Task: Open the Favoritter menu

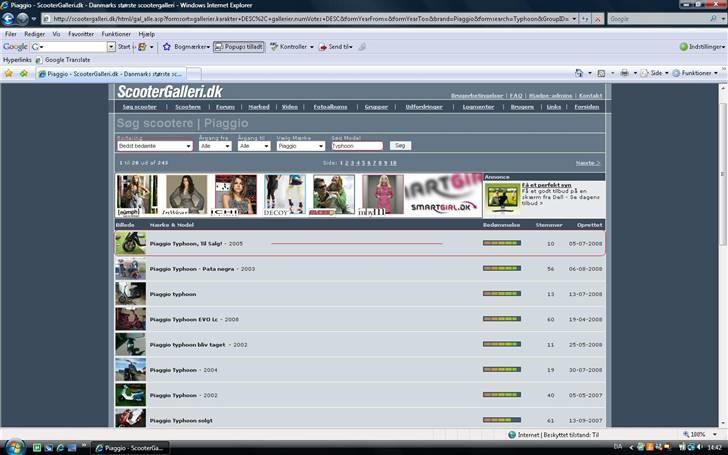Action: (x=81, y=34)
